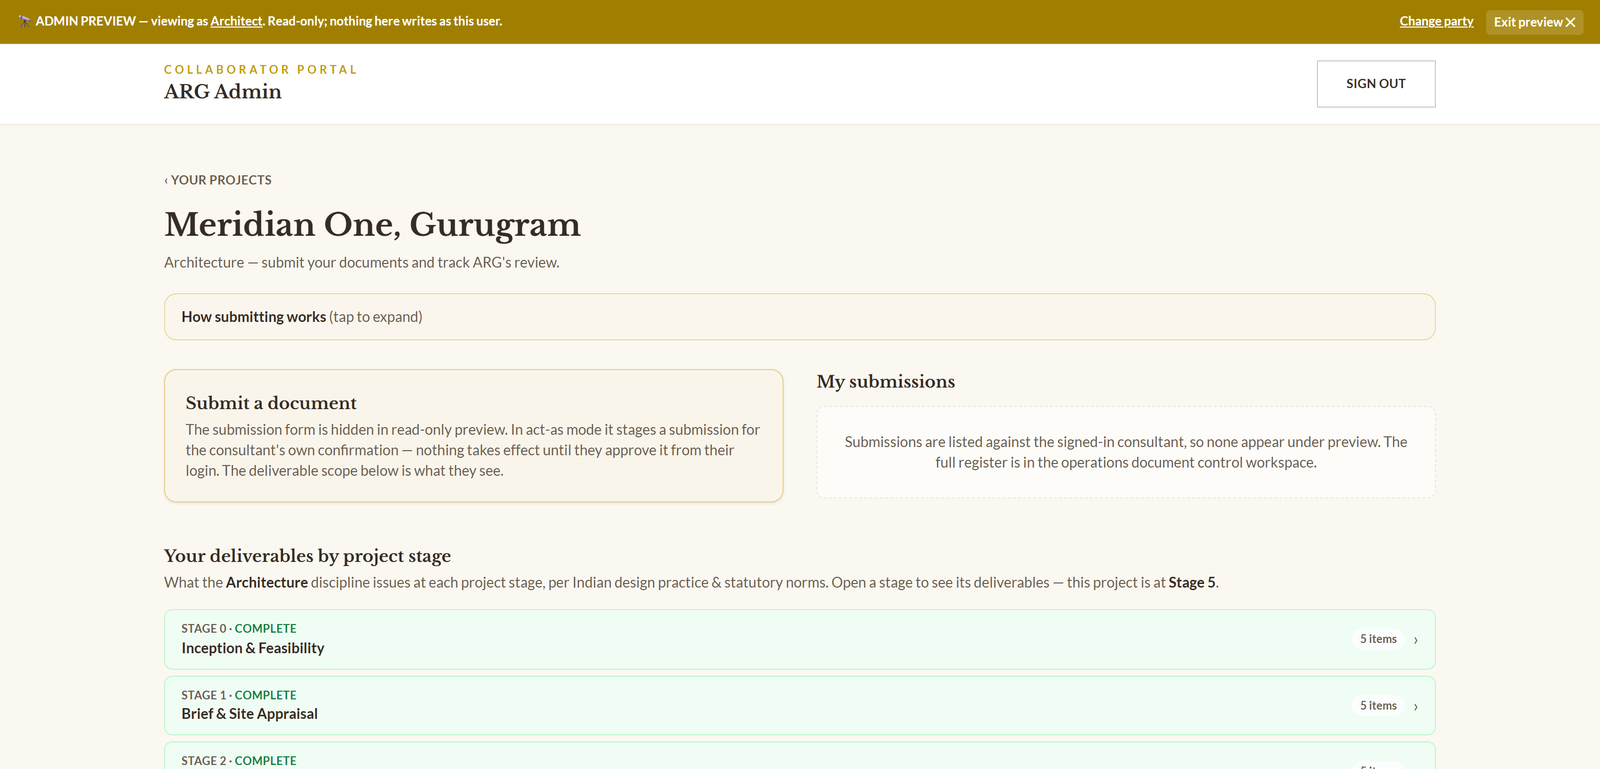The width and height of the screenshot is (1600, 769).
Task: Open the Architect link in the preview banner
Action: click(236, 21)
